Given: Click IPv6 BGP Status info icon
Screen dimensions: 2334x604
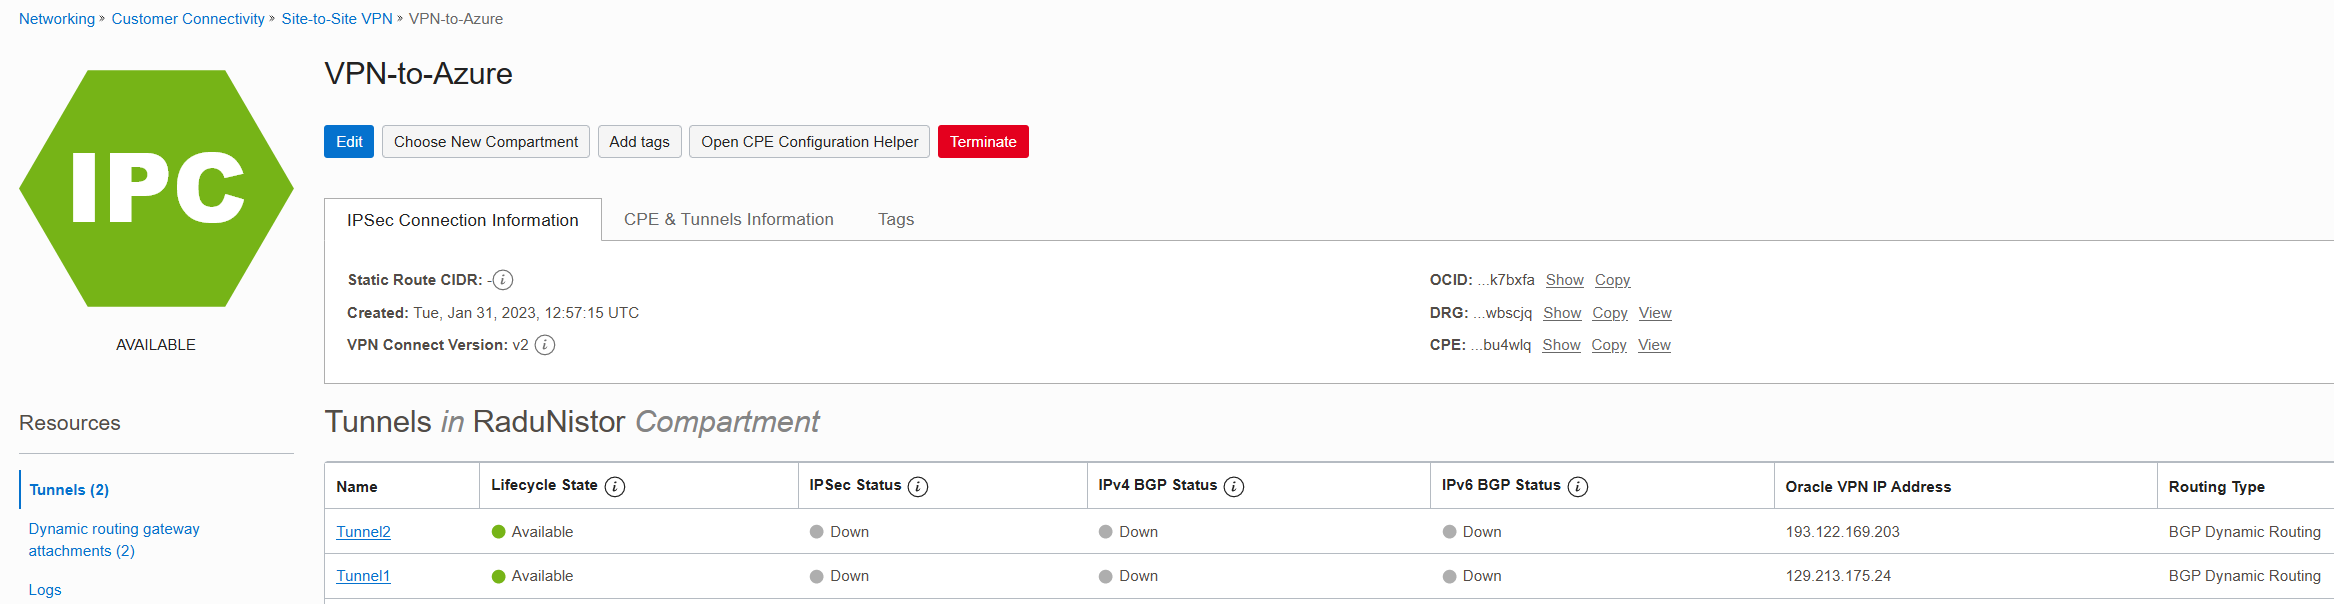Looking at the screenshot, I should pos(1577,486).
